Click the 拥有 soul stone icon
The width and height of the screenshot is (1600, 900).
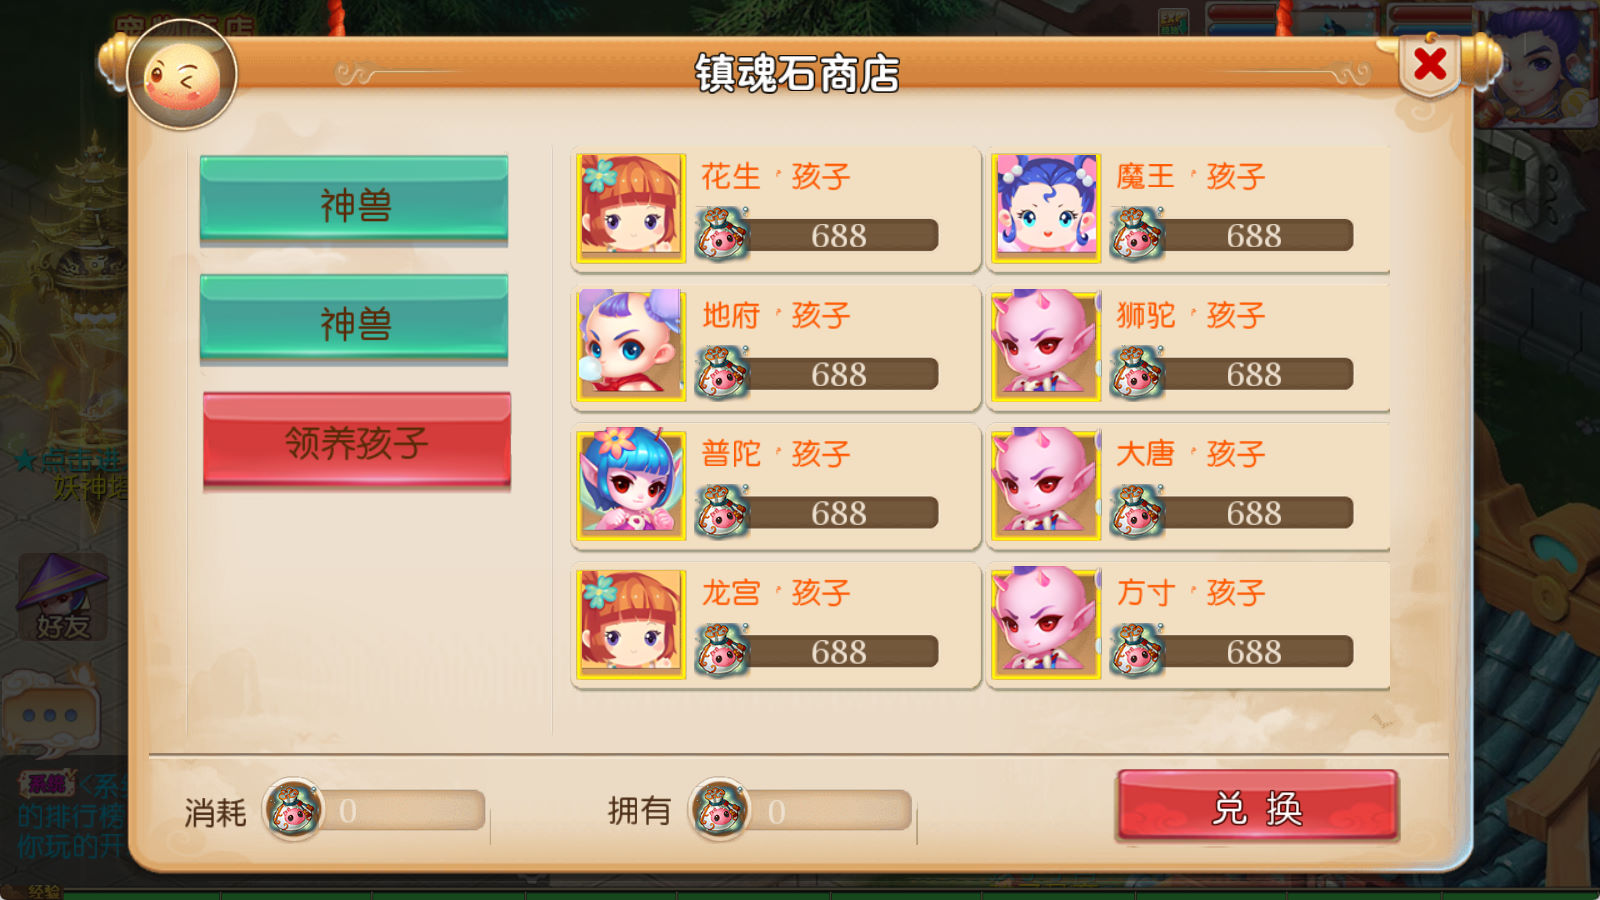719,809
